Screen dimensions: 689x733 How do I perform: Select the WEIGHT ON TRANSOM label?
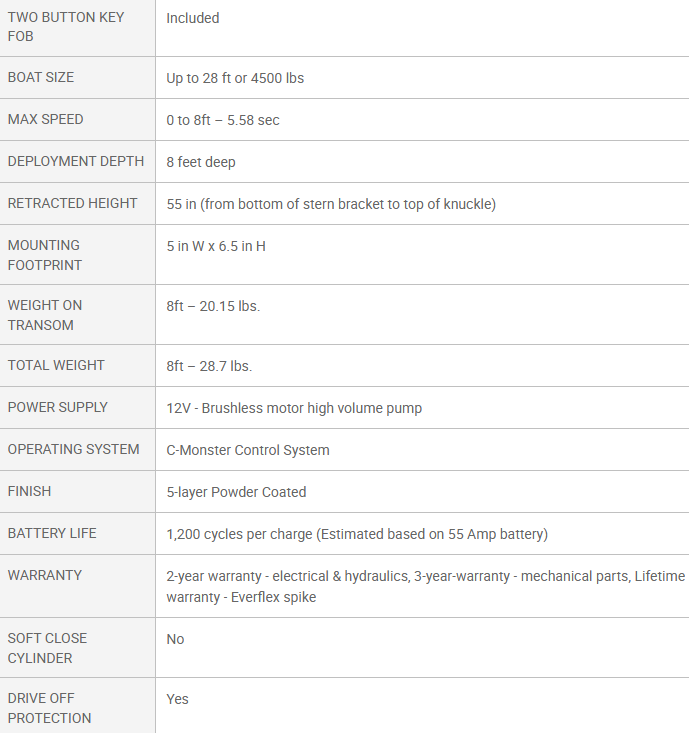tap(45, 315)
